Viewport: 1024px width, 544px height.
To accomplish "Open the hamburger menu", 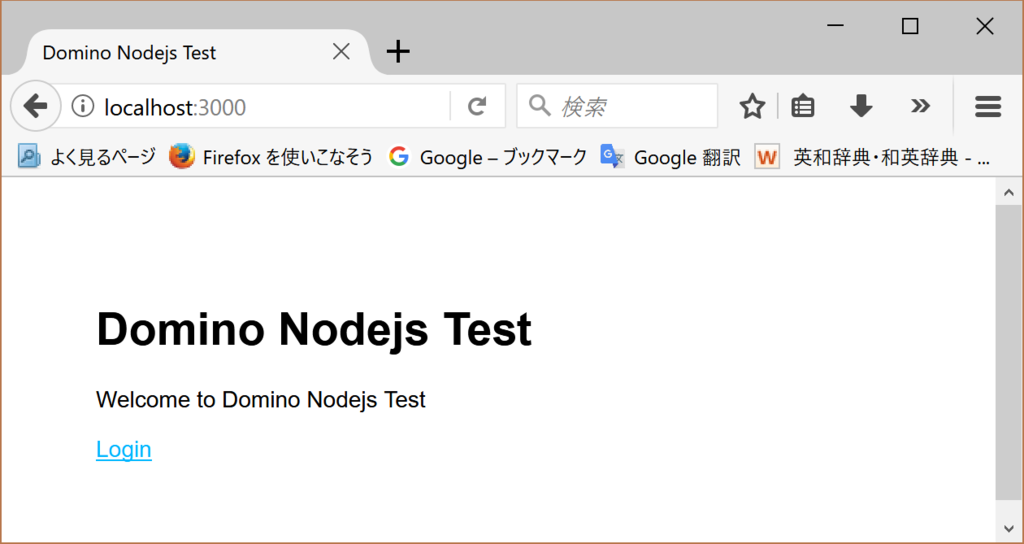I will [988, 106].
